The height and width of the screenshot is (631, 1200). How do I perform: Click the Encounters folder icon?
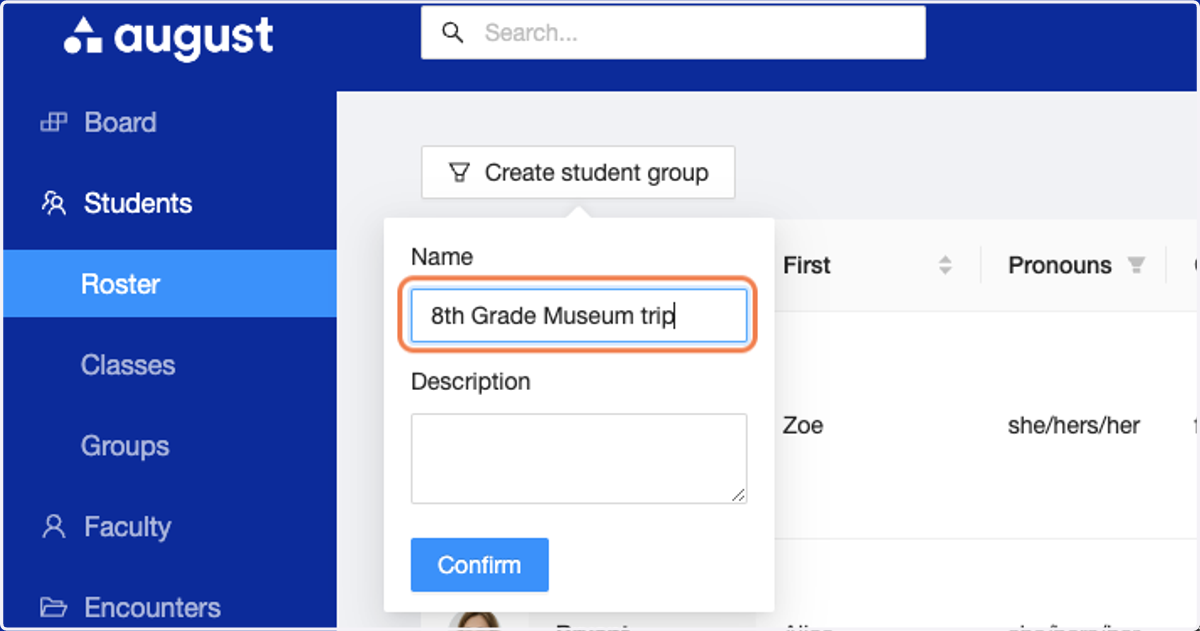click(x=53, y=607)
